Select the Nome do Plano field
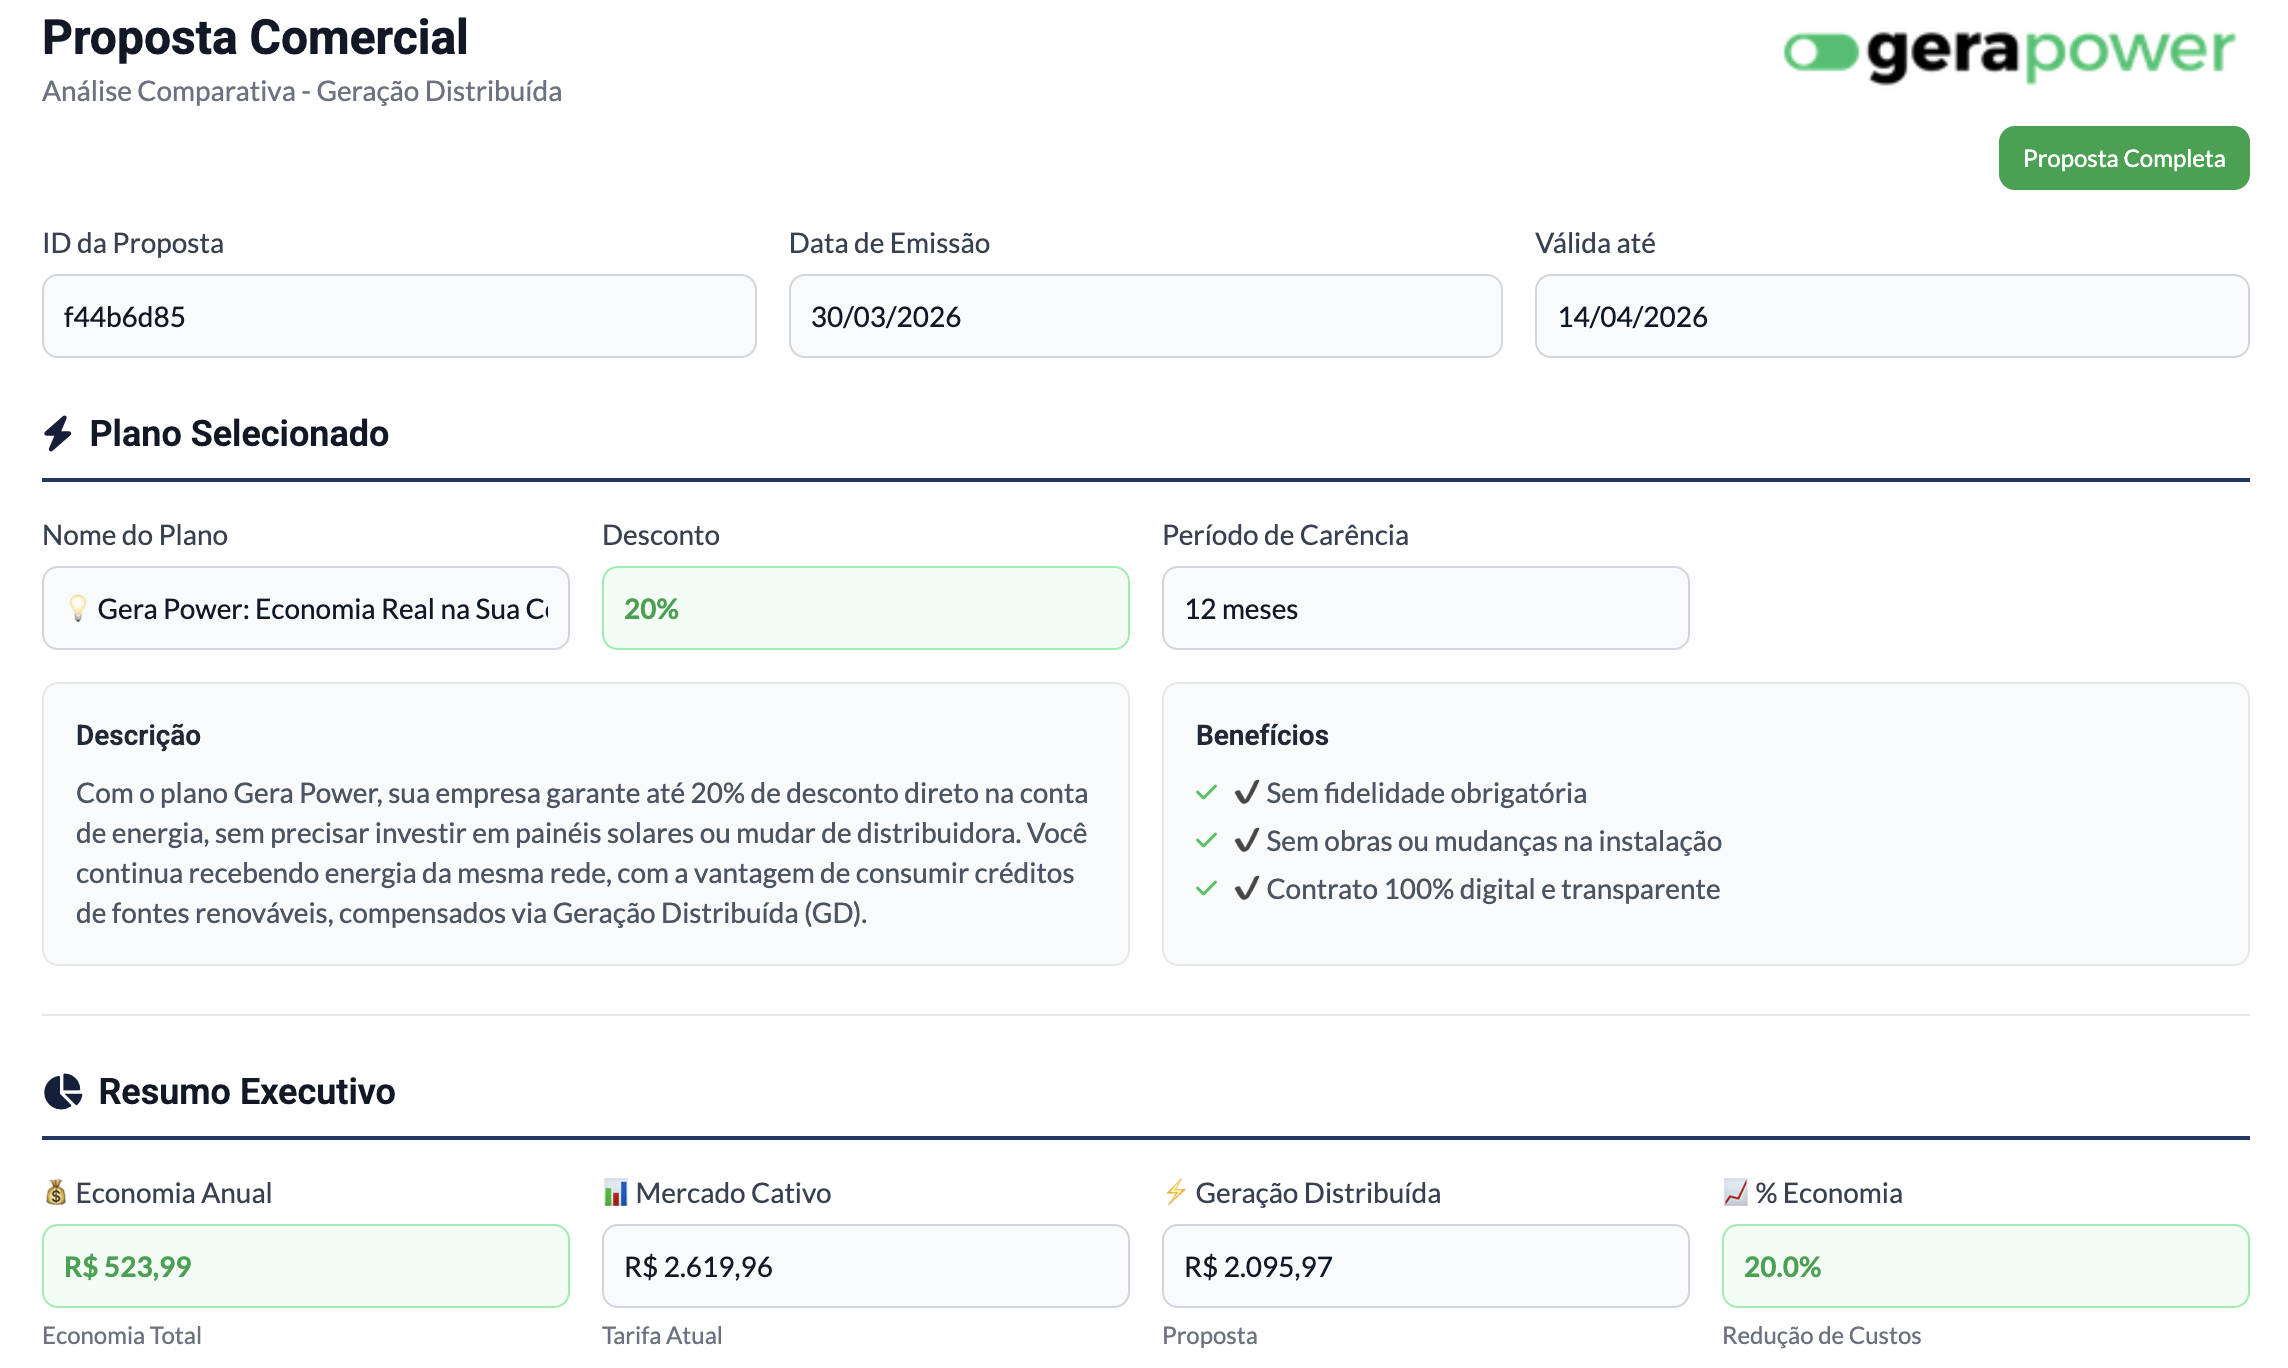The image size is (2288, 1368). tap(306, 608)
